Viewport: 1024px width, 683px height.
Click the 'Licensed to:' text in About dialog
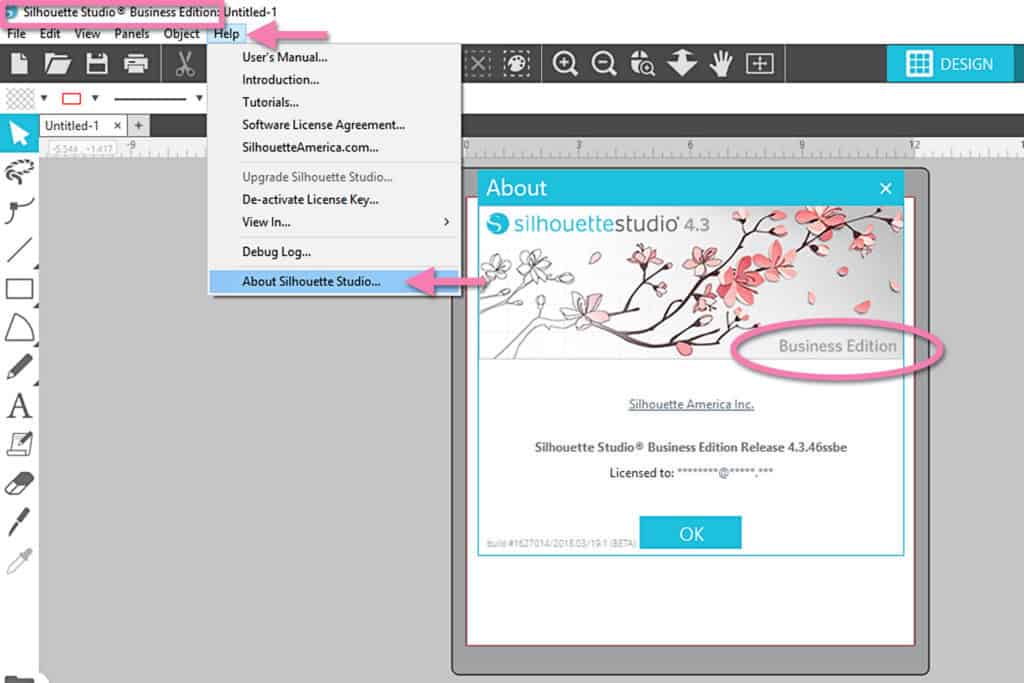[641, 473]
